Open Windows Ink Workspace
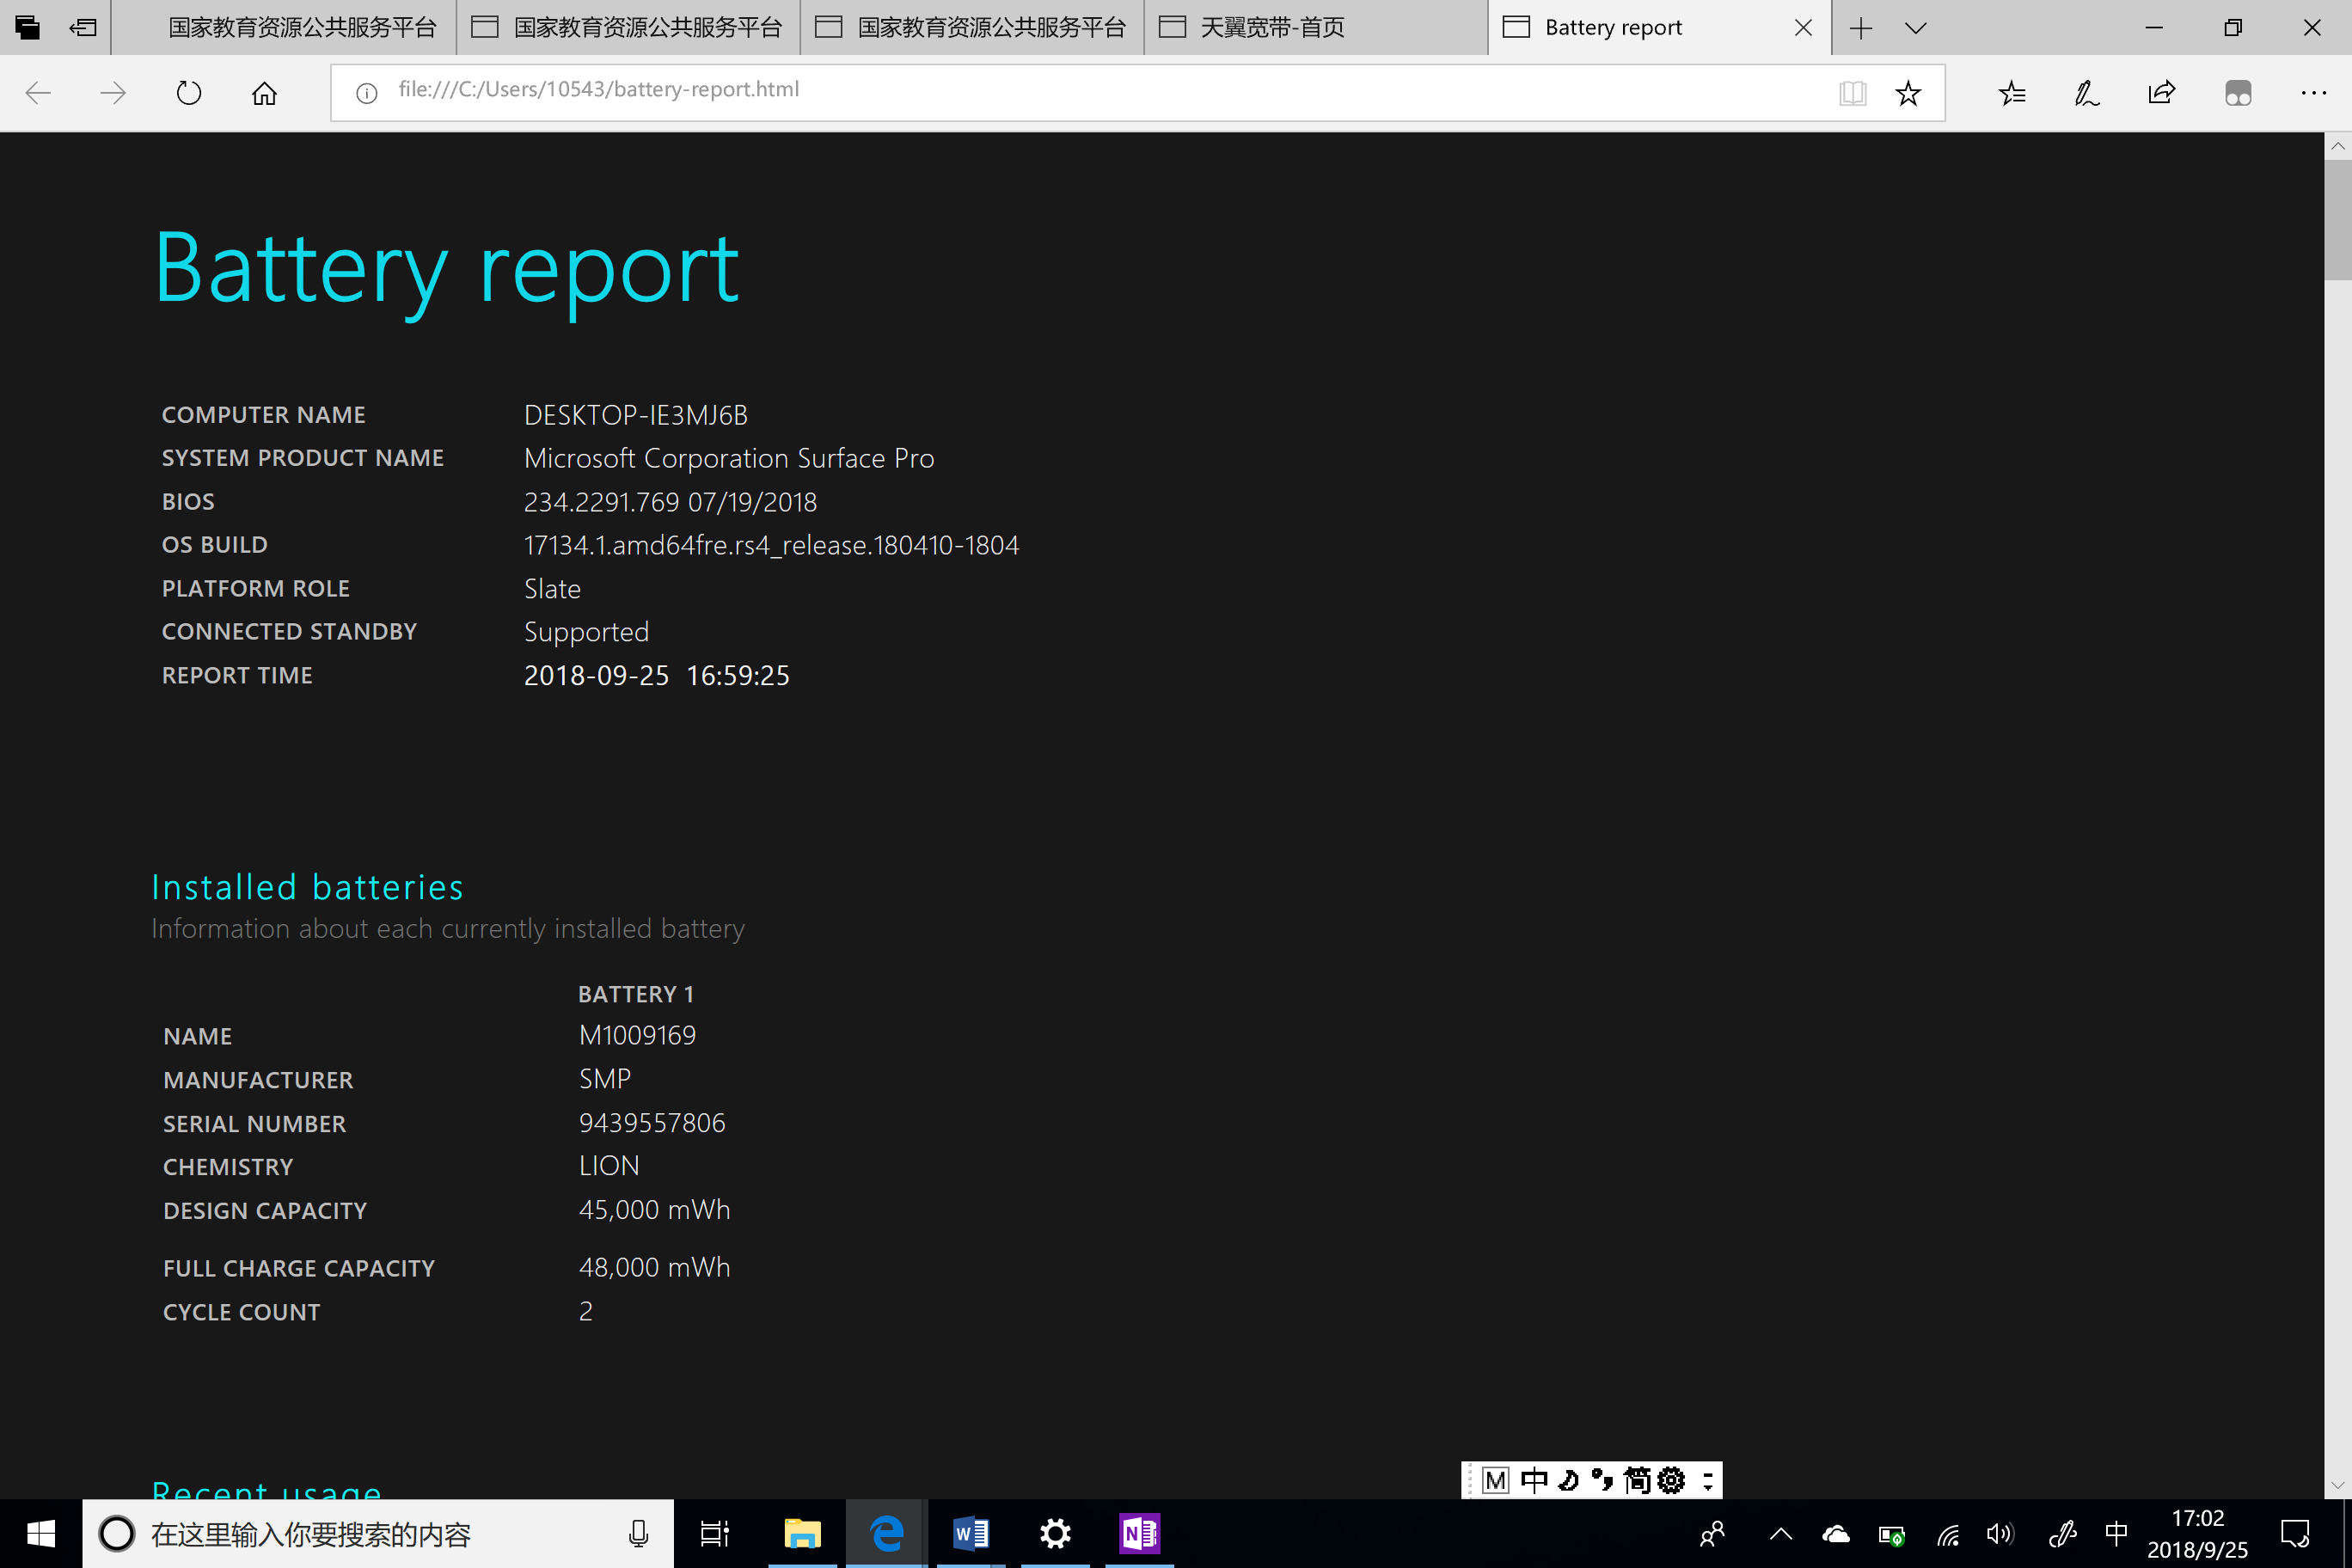The height and width of the screenshot is (1568, 2352). pyautogui.click(x=2062, y=1533)
